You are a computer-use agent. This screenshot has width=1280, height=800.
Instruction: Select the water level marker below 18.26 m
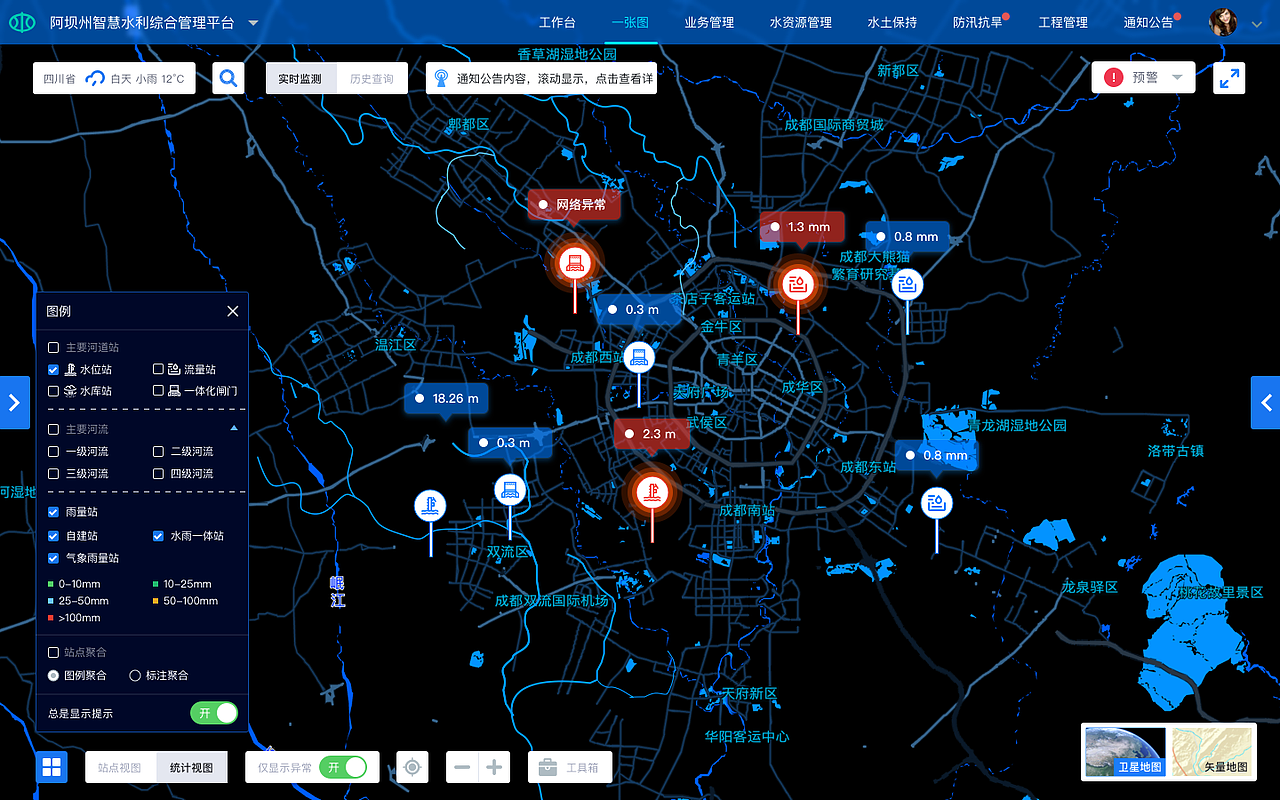point(430,505)
